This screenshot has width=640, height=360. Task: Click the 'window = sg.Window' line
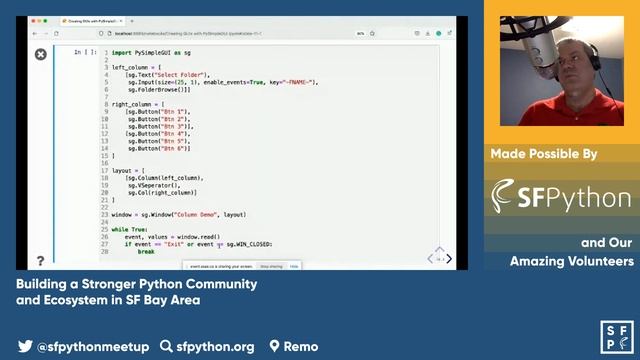point(179,215)
